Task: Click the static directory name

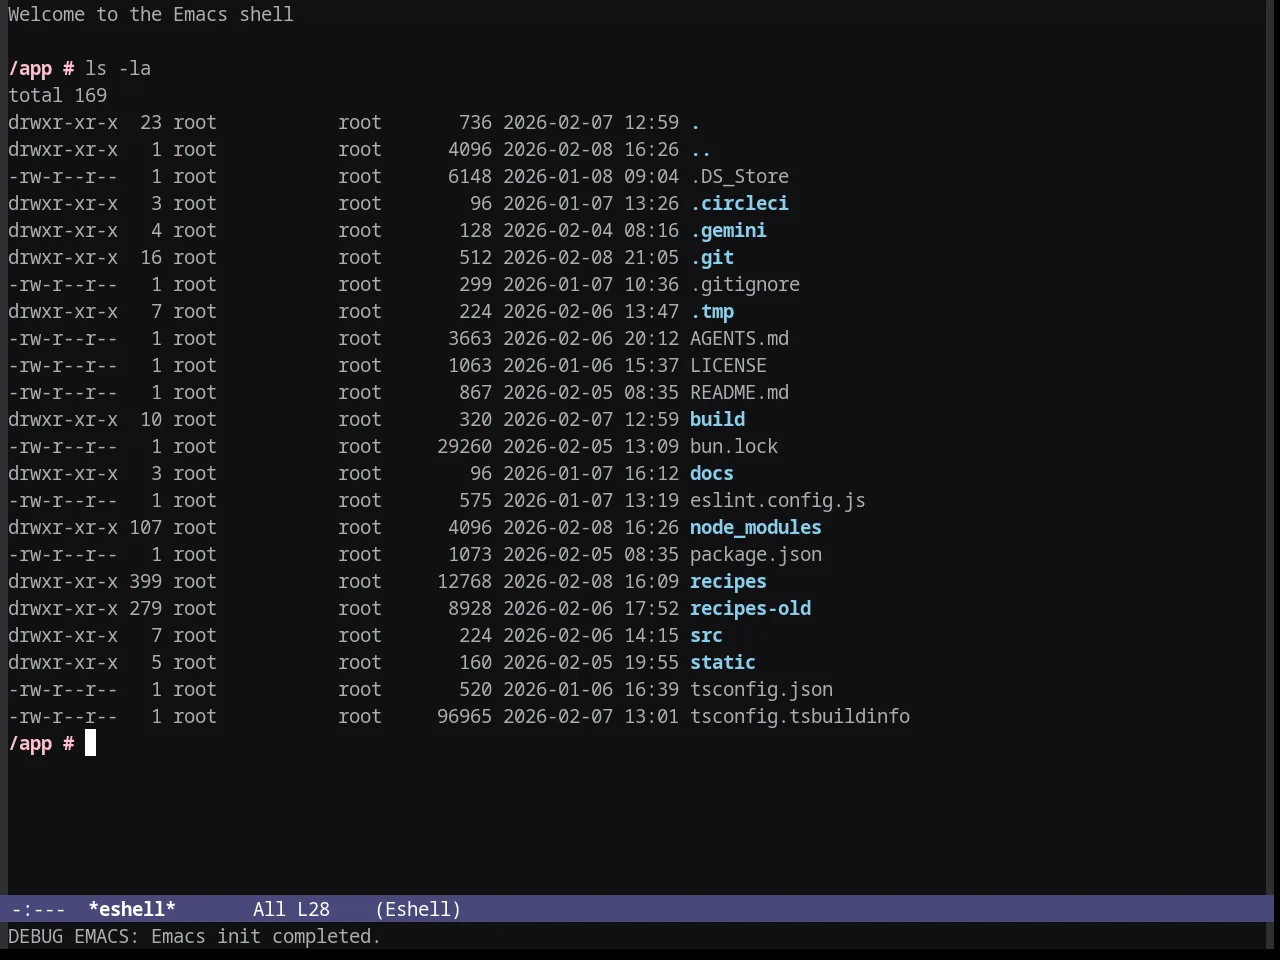Action: (723, 662)
